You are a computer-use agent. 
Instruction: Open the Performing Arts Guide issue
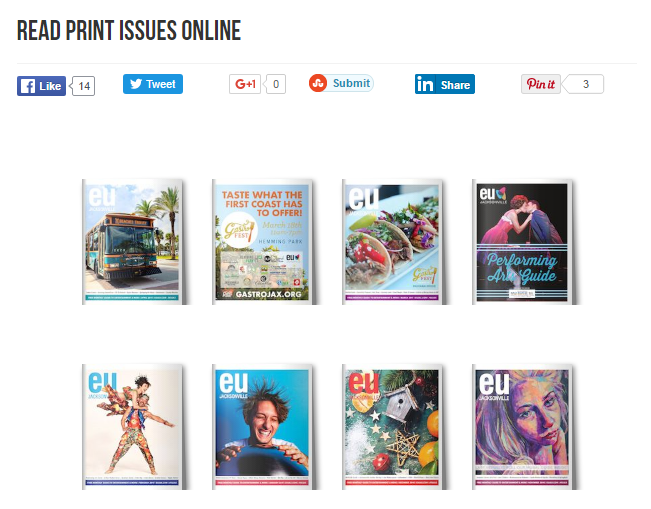[x=522, y=242]
